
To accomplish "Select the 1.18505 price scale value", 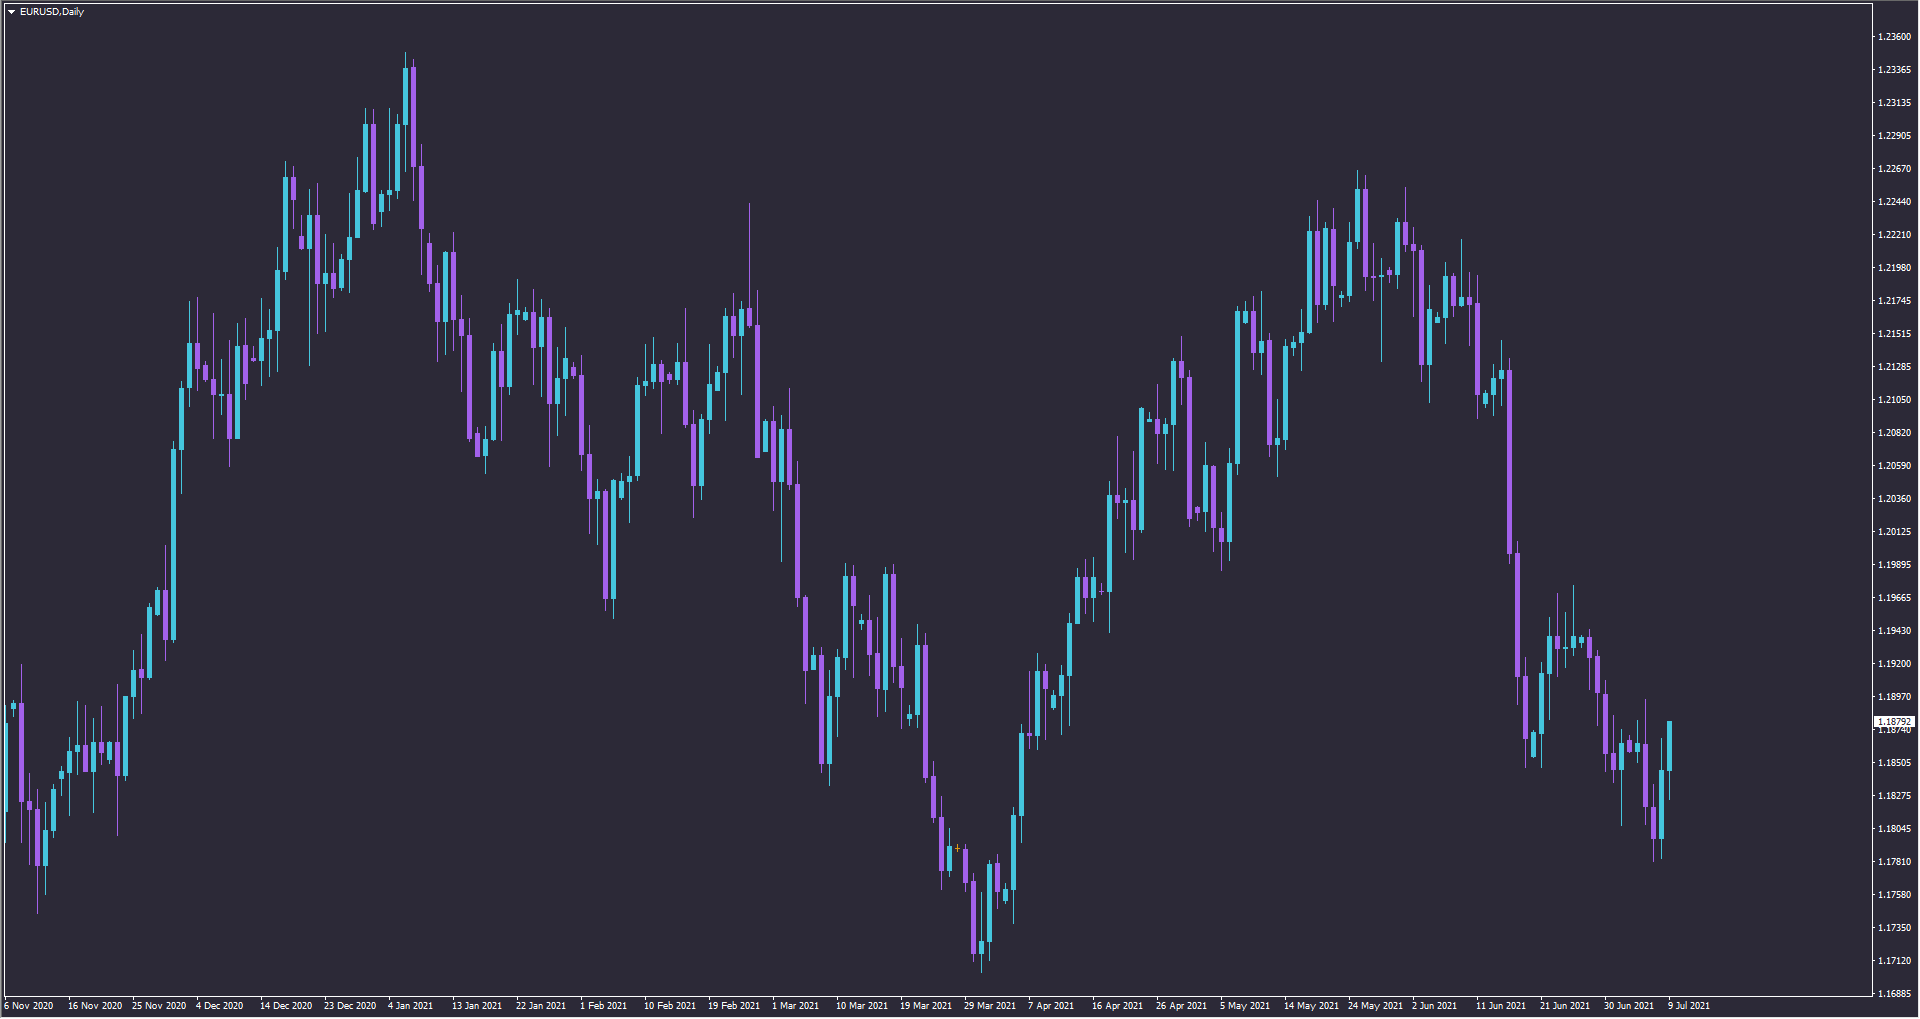I will [1894, 763].
